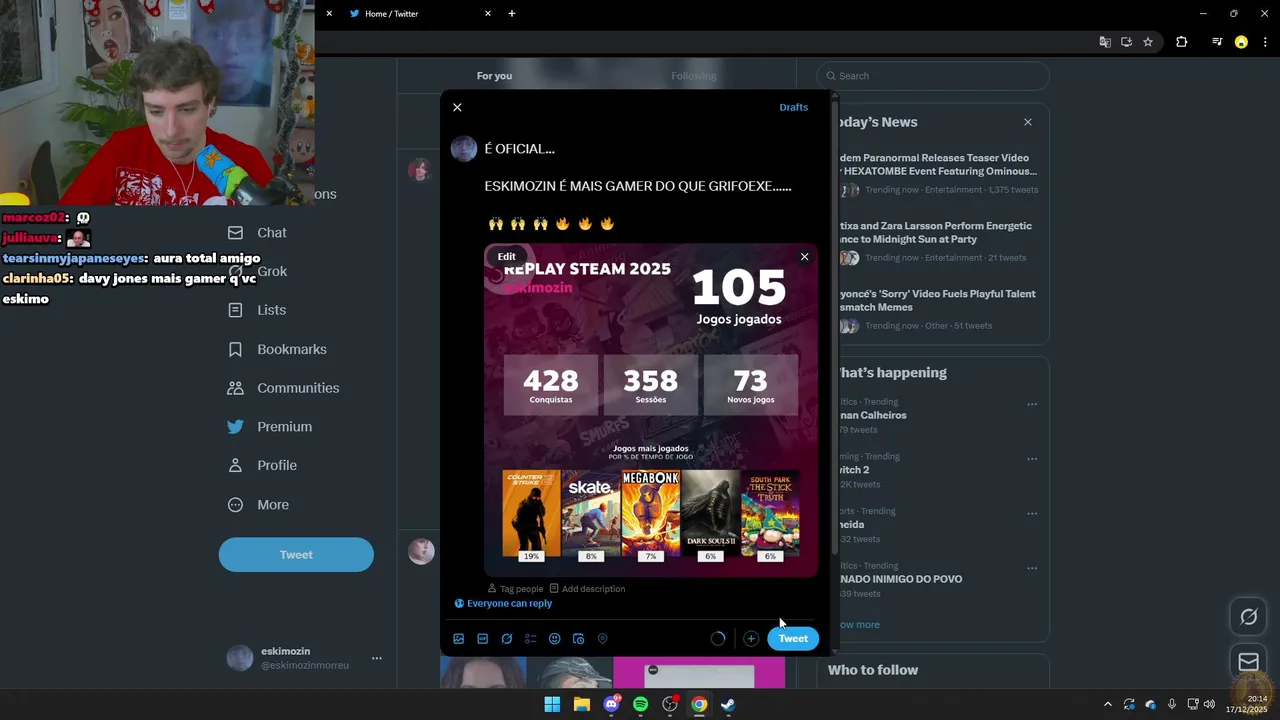Open options for the Calheiros trend

(1032, 405)
